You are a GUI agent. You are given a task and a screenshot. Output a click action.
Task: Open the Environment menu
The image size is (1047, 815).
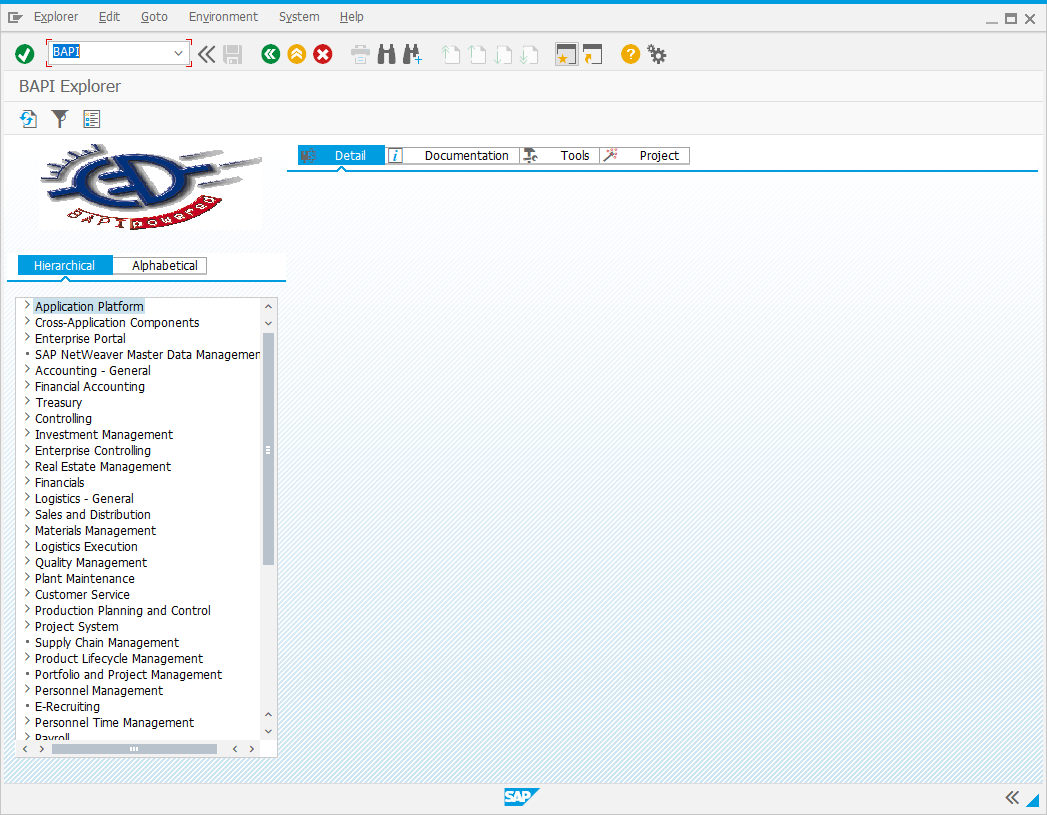[223, 17]
